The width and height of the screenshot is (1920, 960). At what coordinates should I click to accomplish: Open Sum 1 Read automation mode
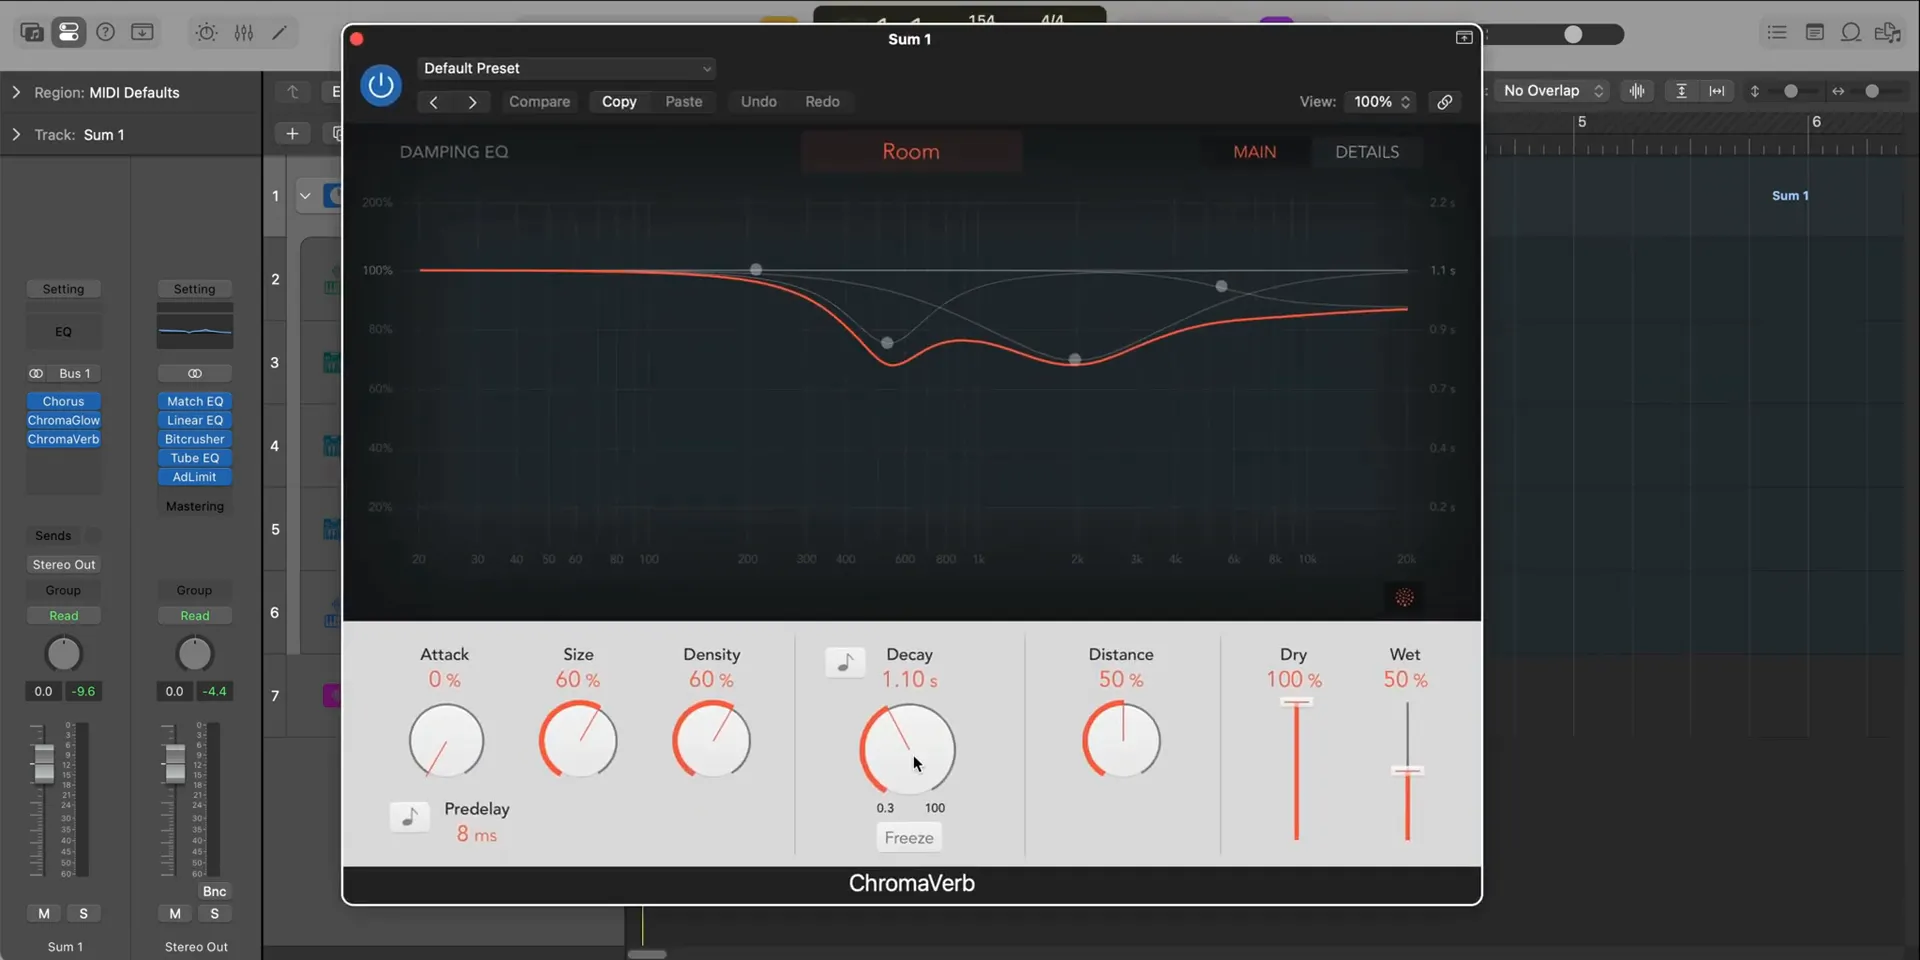click(63, 616)
